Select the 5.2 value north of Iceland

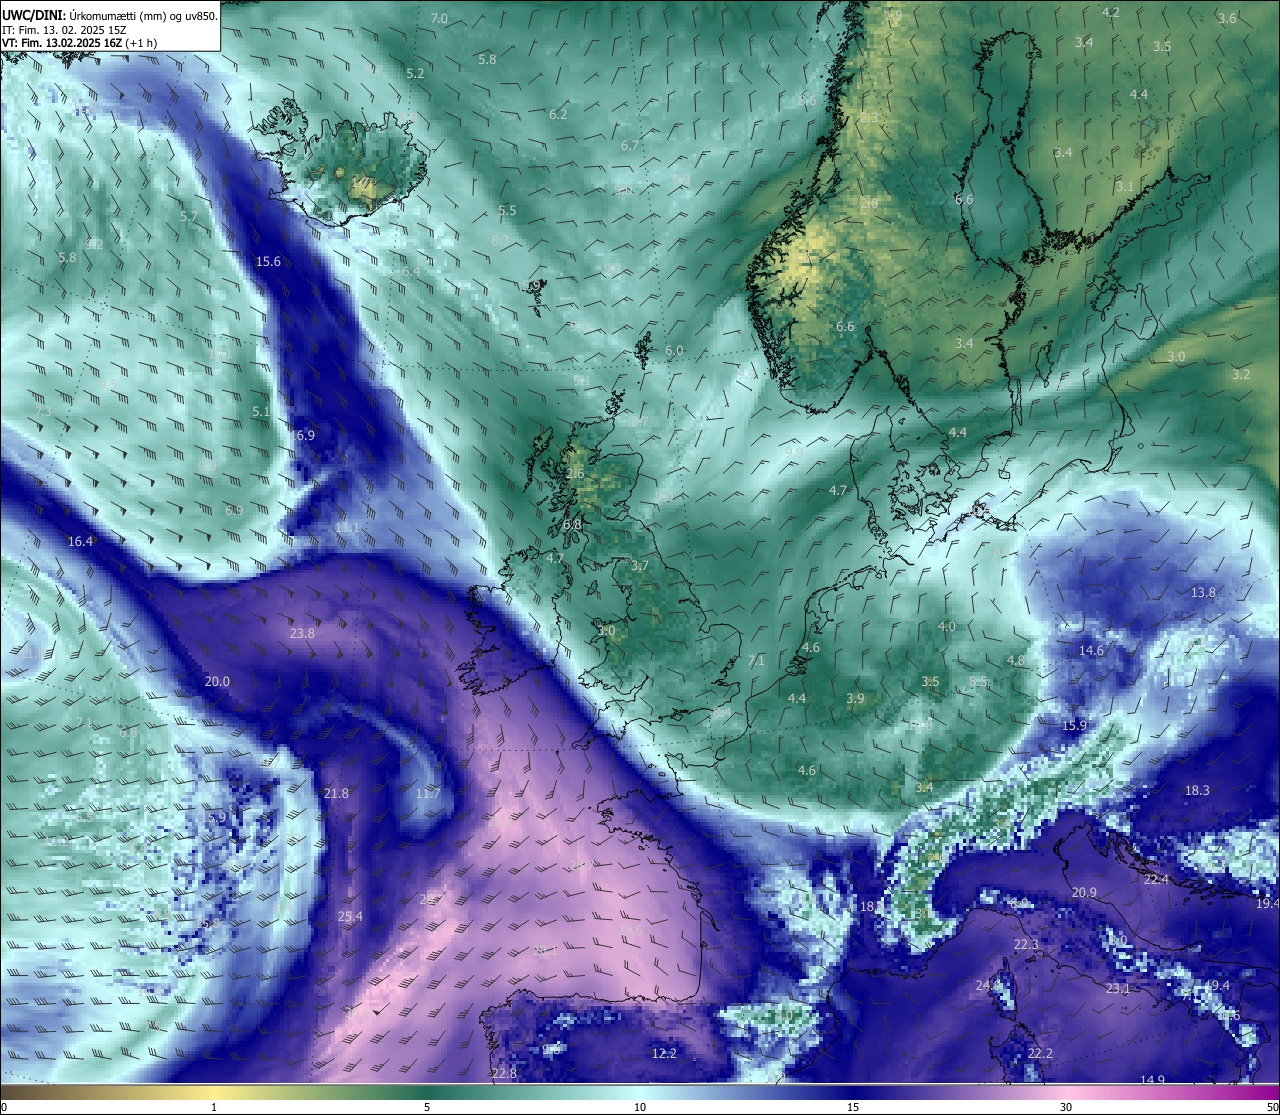click(x=415, y=73)
